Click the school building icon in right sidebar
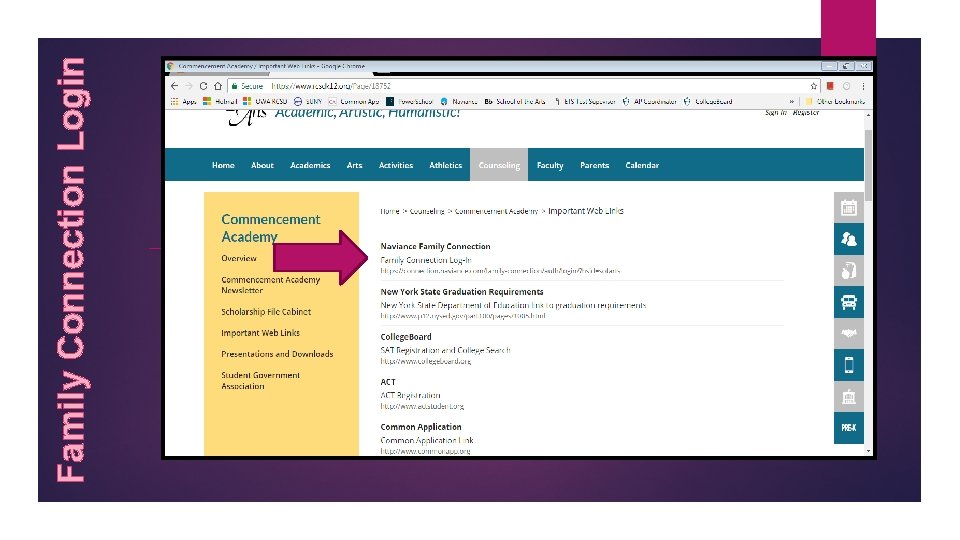Viewport: 960px width, 540px height. click(849, 397)
